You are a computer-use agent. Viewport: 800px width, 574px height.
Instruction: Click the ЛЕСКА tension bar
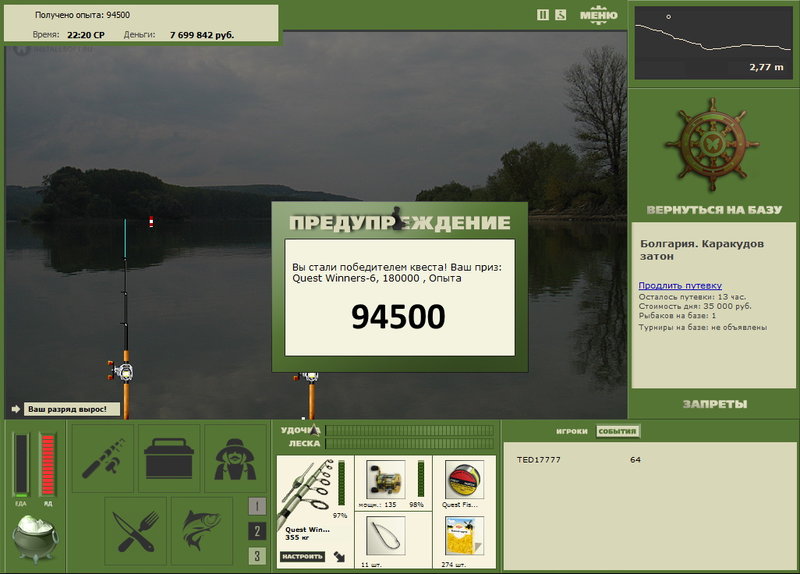[x=409, y=443]
